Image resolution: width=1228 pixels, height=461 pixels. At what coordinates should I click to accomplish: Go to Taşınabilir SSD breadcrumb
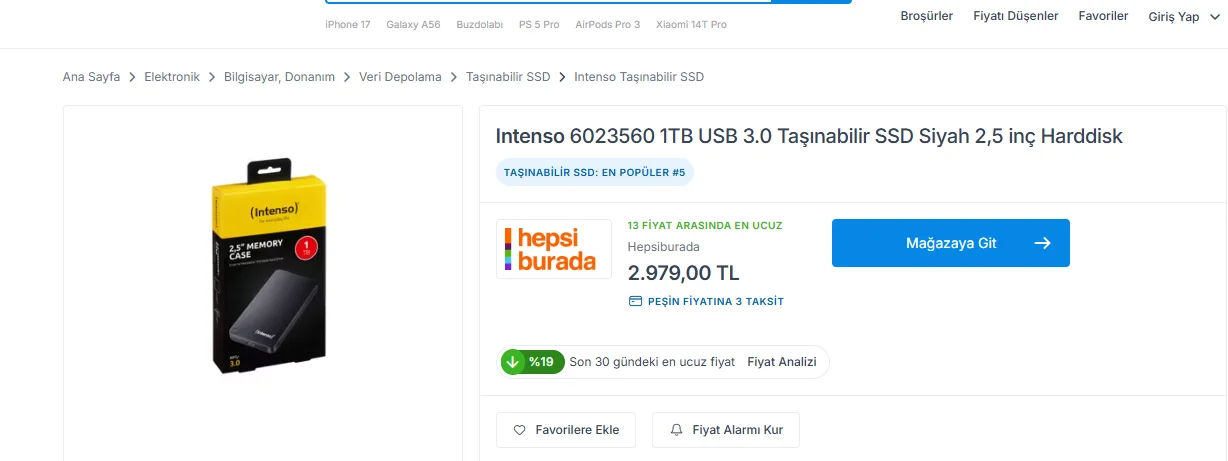point(508,77)
